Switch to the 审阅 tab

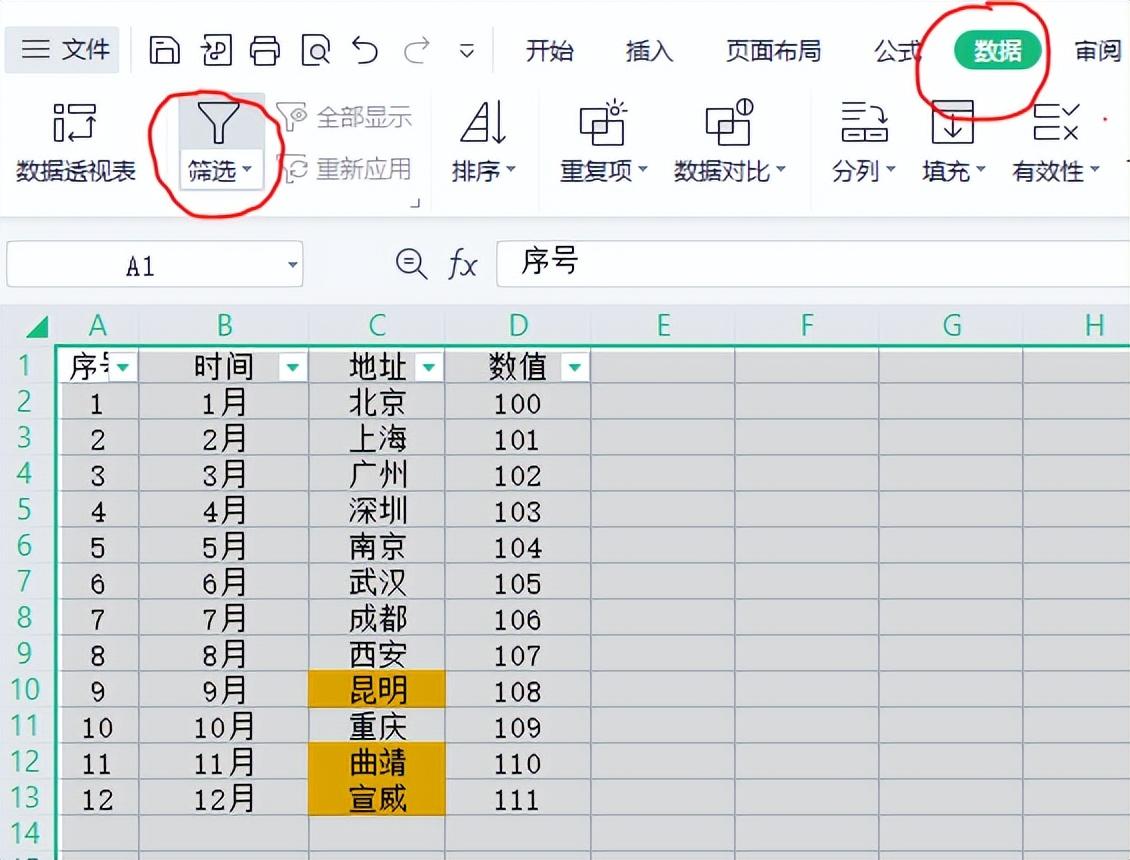[1098, 50]
